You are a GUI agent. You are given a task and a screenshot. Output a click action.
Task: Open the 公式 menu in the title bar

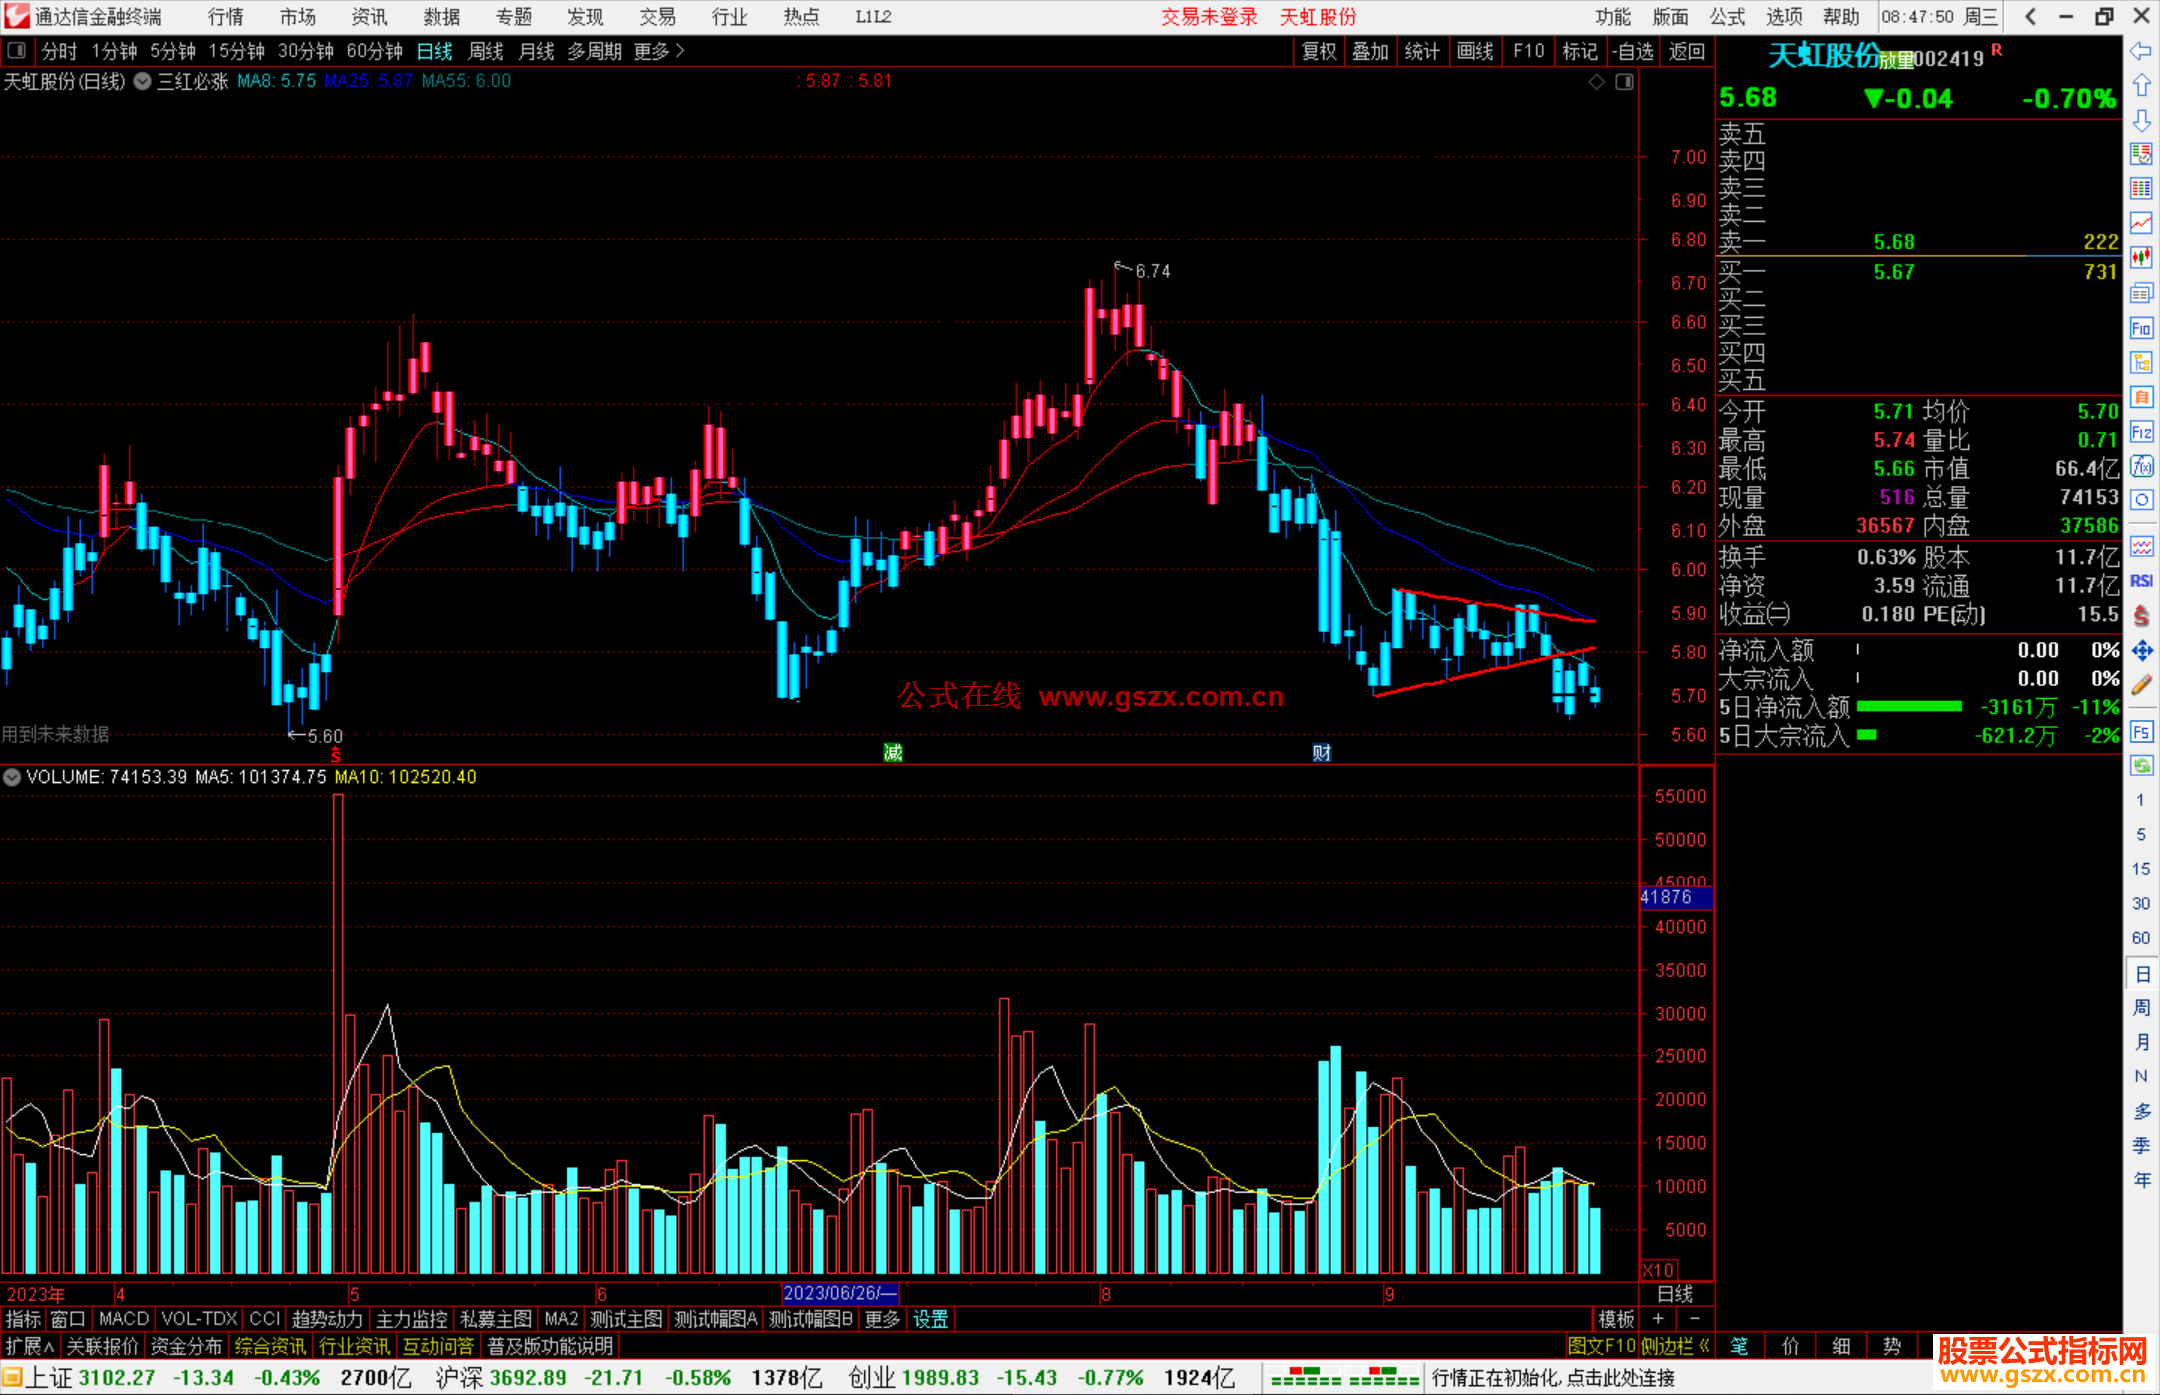coord(1727,17)
